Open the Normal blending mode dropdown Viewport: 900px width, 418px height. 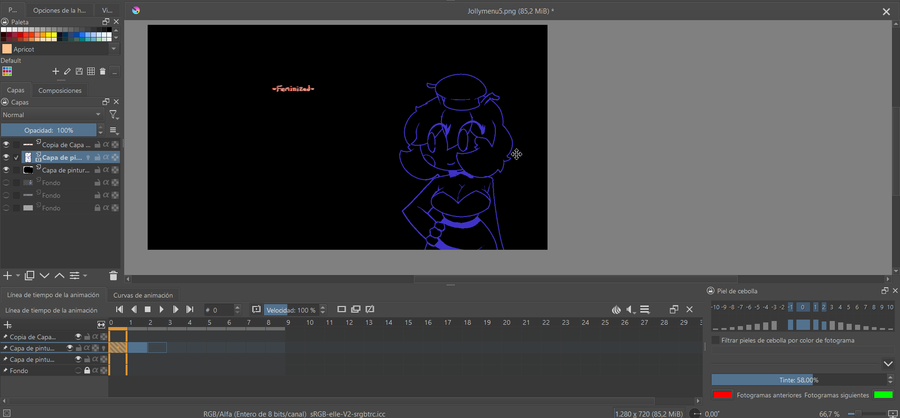point(52,115)
